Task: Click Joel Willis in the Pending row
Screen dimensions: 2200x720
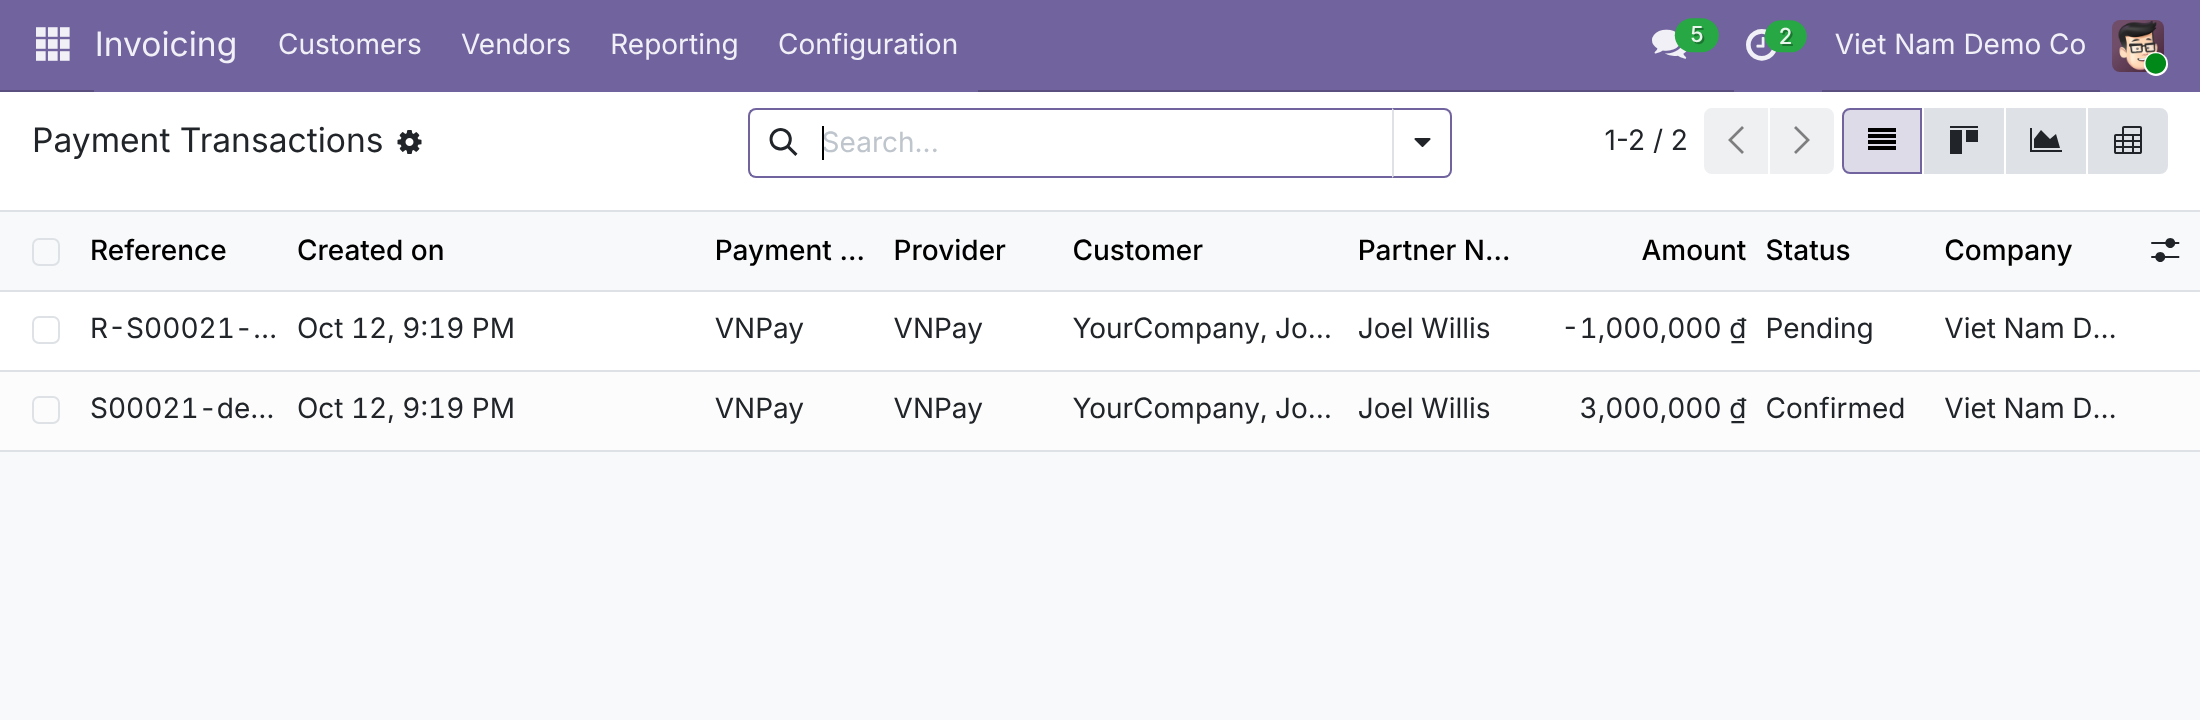Action: [x=1423, y=328]
